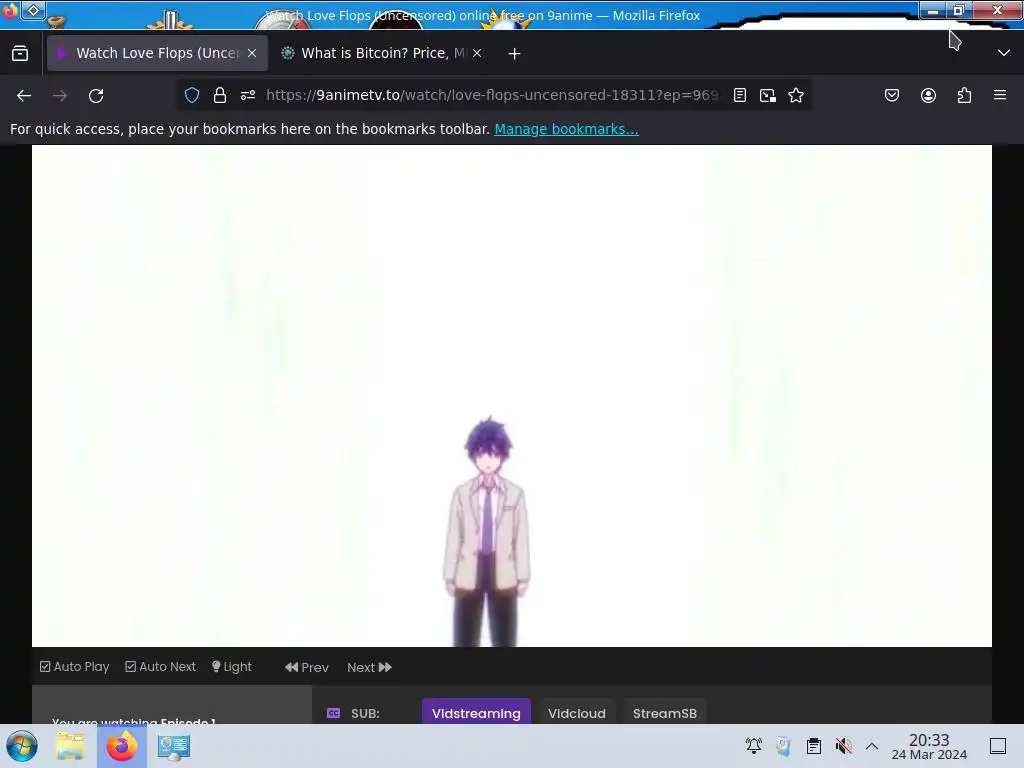Select Vidcloud server
Viewport: 1024px width, 768px height.
[577, 713]
